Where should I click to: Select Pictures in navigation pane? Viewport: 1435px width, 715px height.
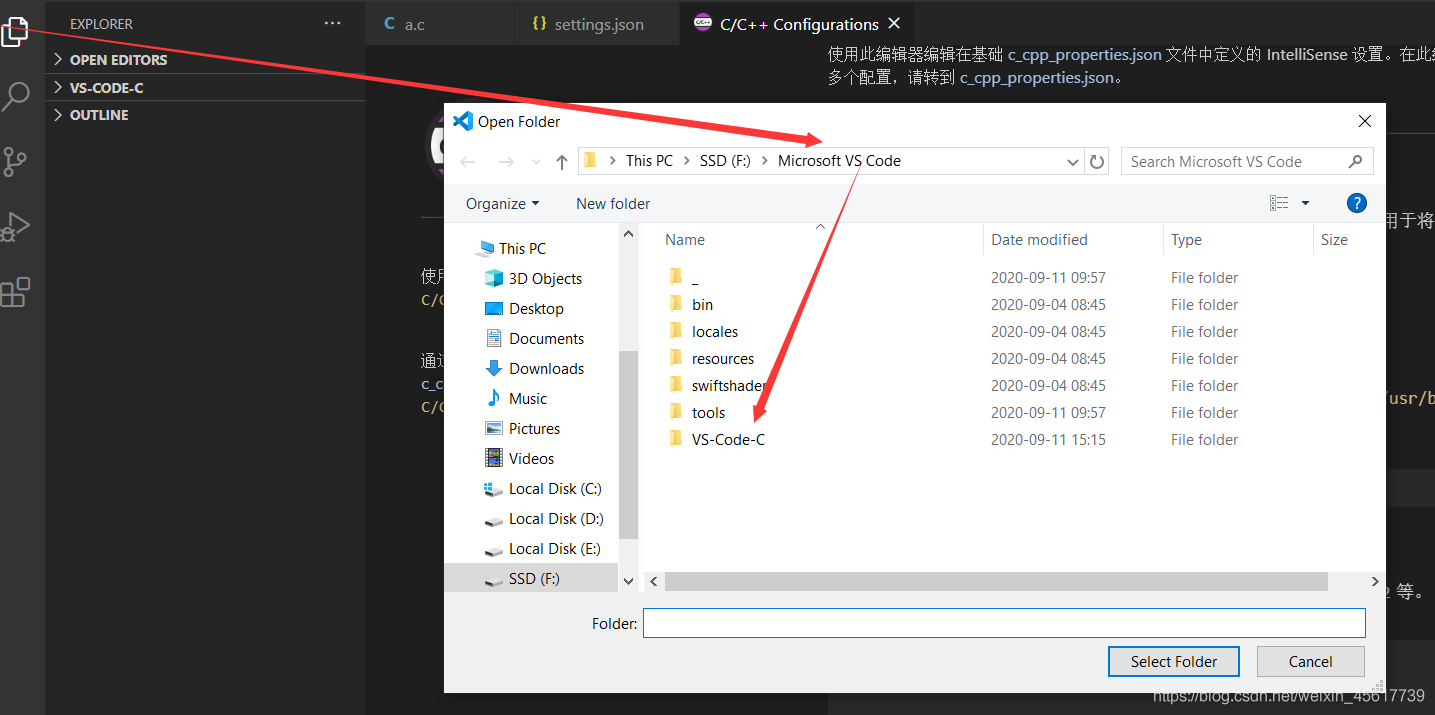[534, 428]
